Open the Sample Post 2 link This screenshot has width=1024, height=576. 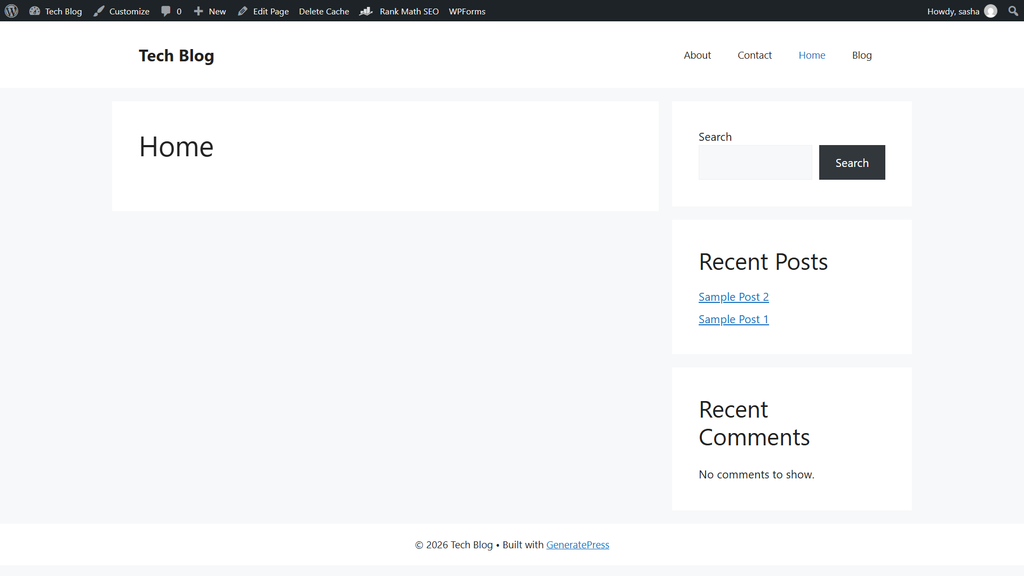[x=733, y=296]
